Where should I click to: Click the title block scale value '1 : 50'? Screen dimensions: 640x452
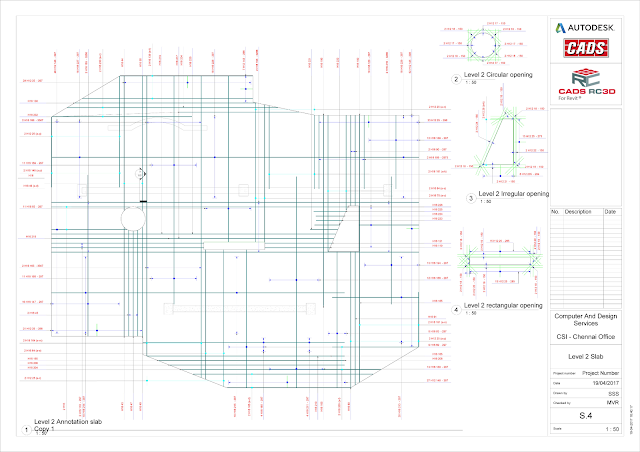(x=612, y=430)
